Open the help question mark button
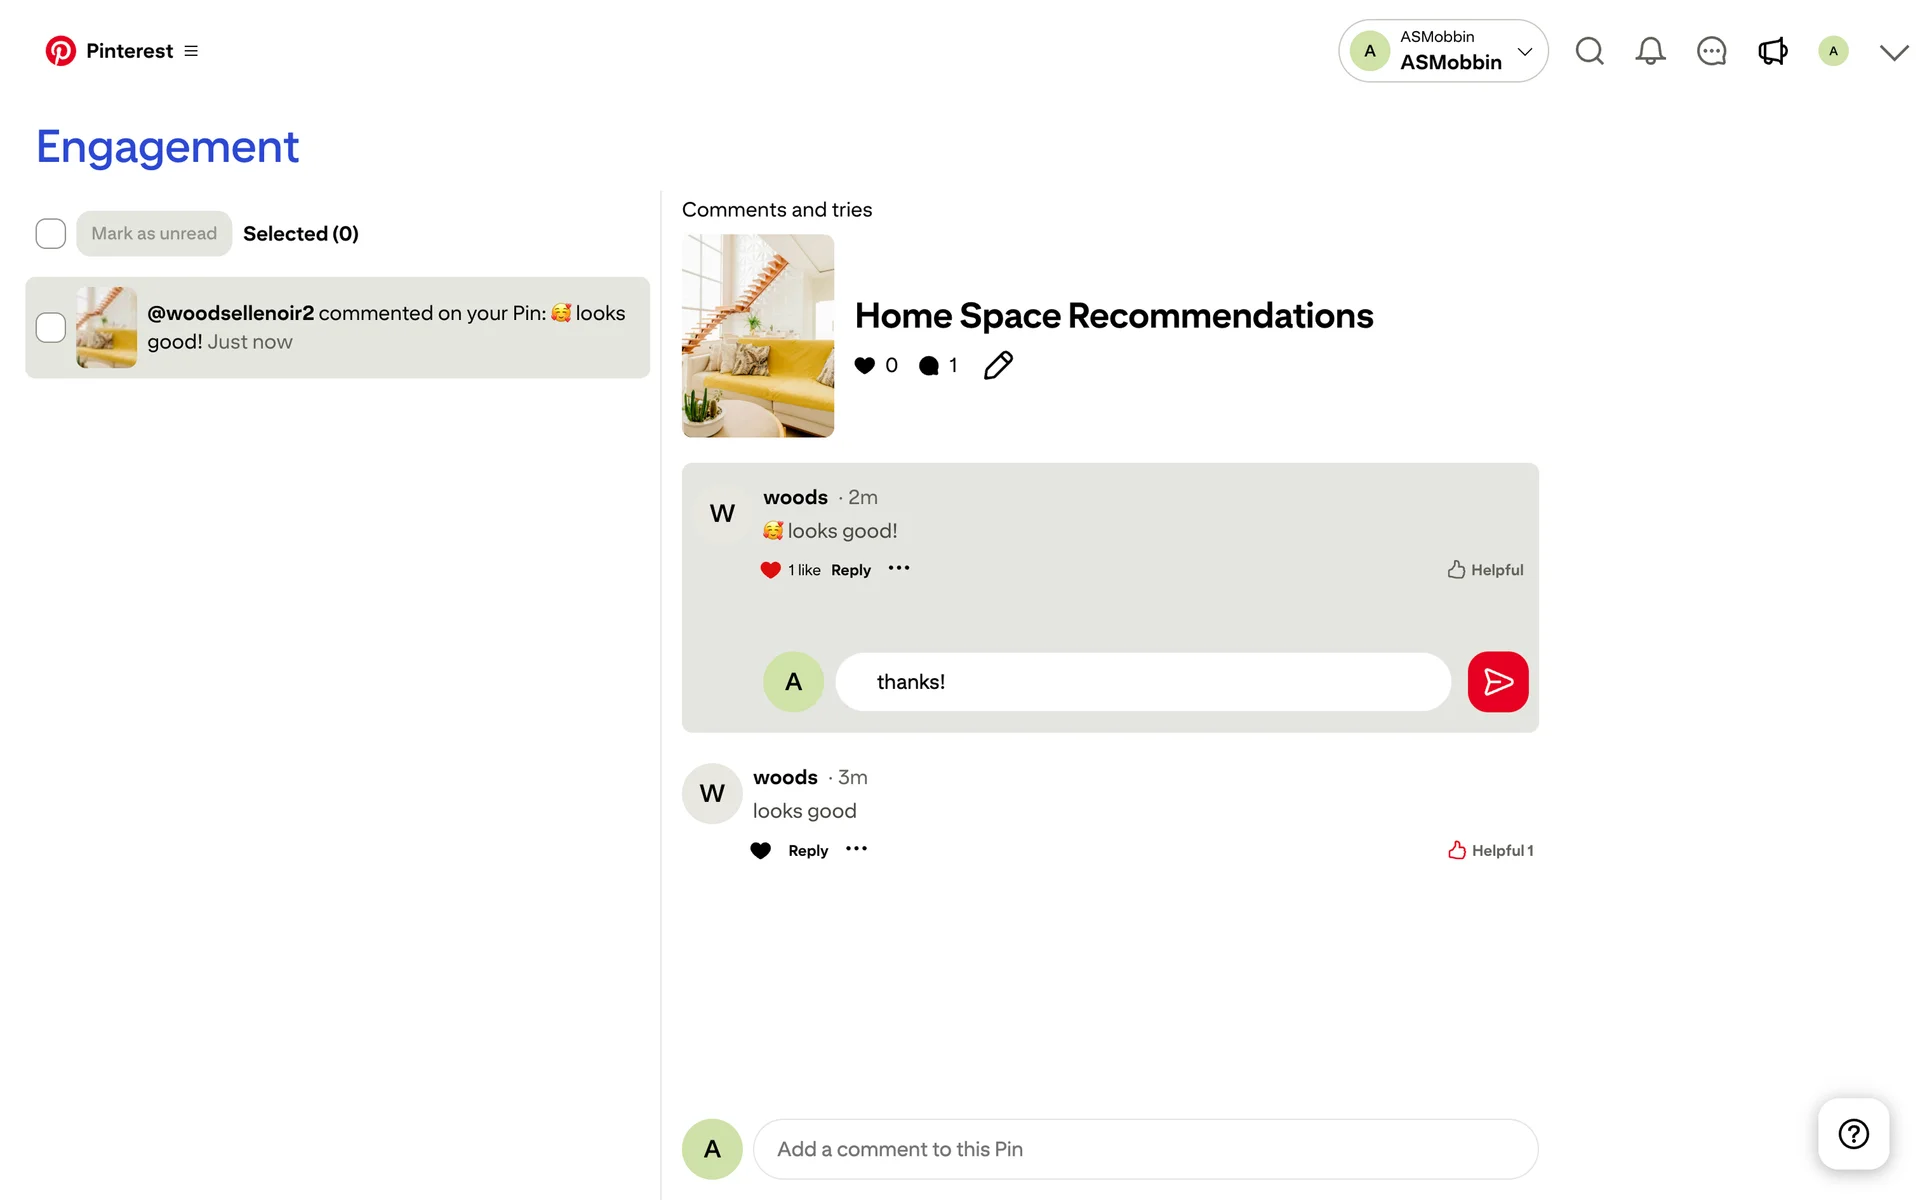This screenshot has width=1920, height=1200. tap(1853, 1134)
